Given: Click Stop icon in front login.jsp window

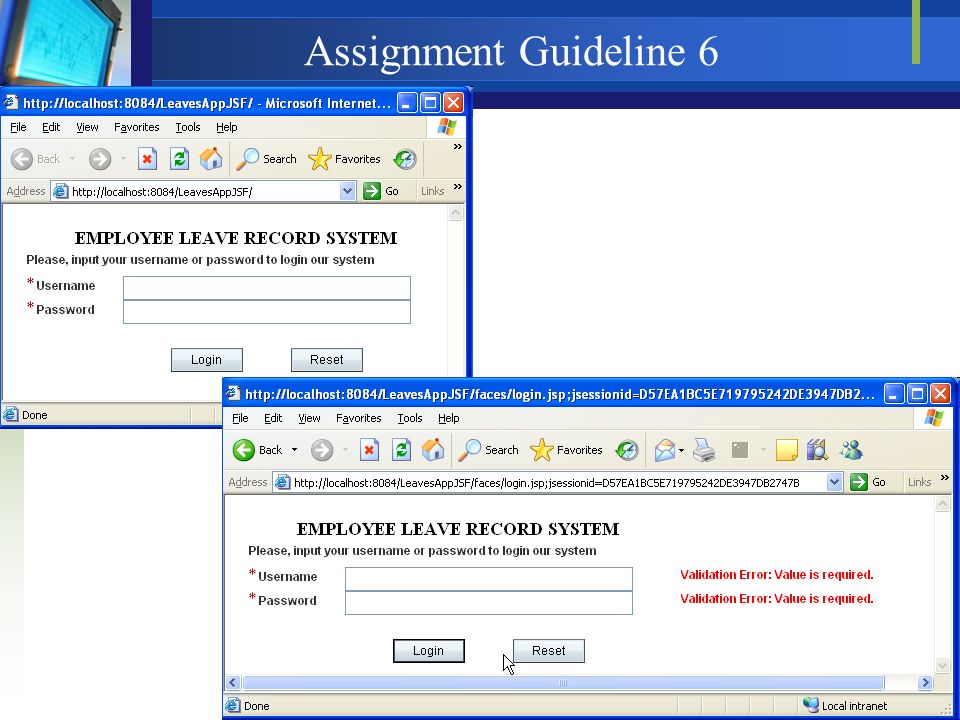Looking at the screenshot, I should point(369,450).
